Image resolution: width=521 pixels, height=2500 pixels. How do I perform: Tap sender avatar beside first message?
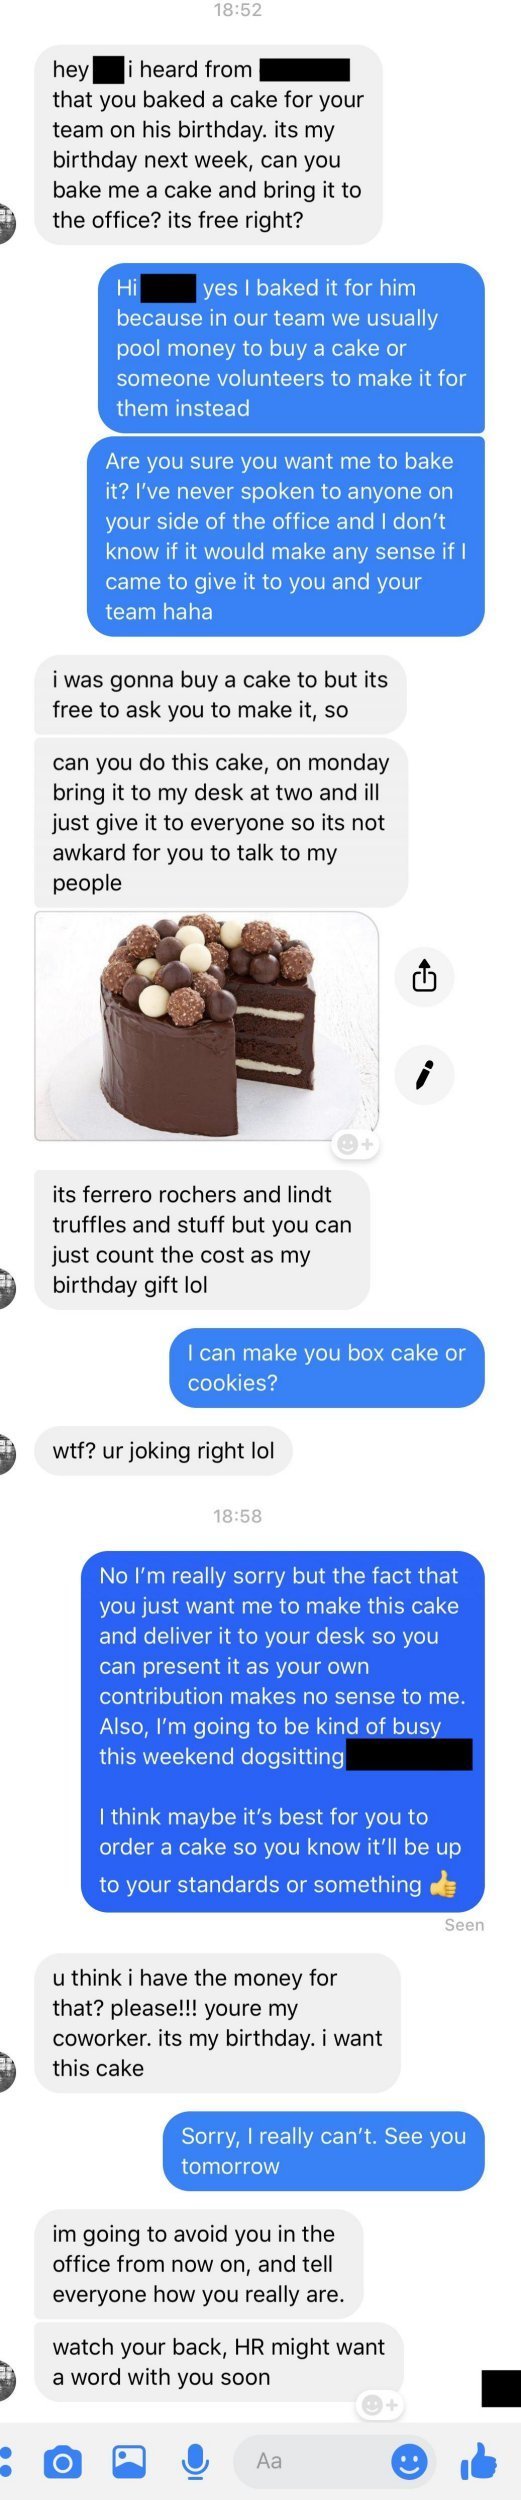click(6, 221)
